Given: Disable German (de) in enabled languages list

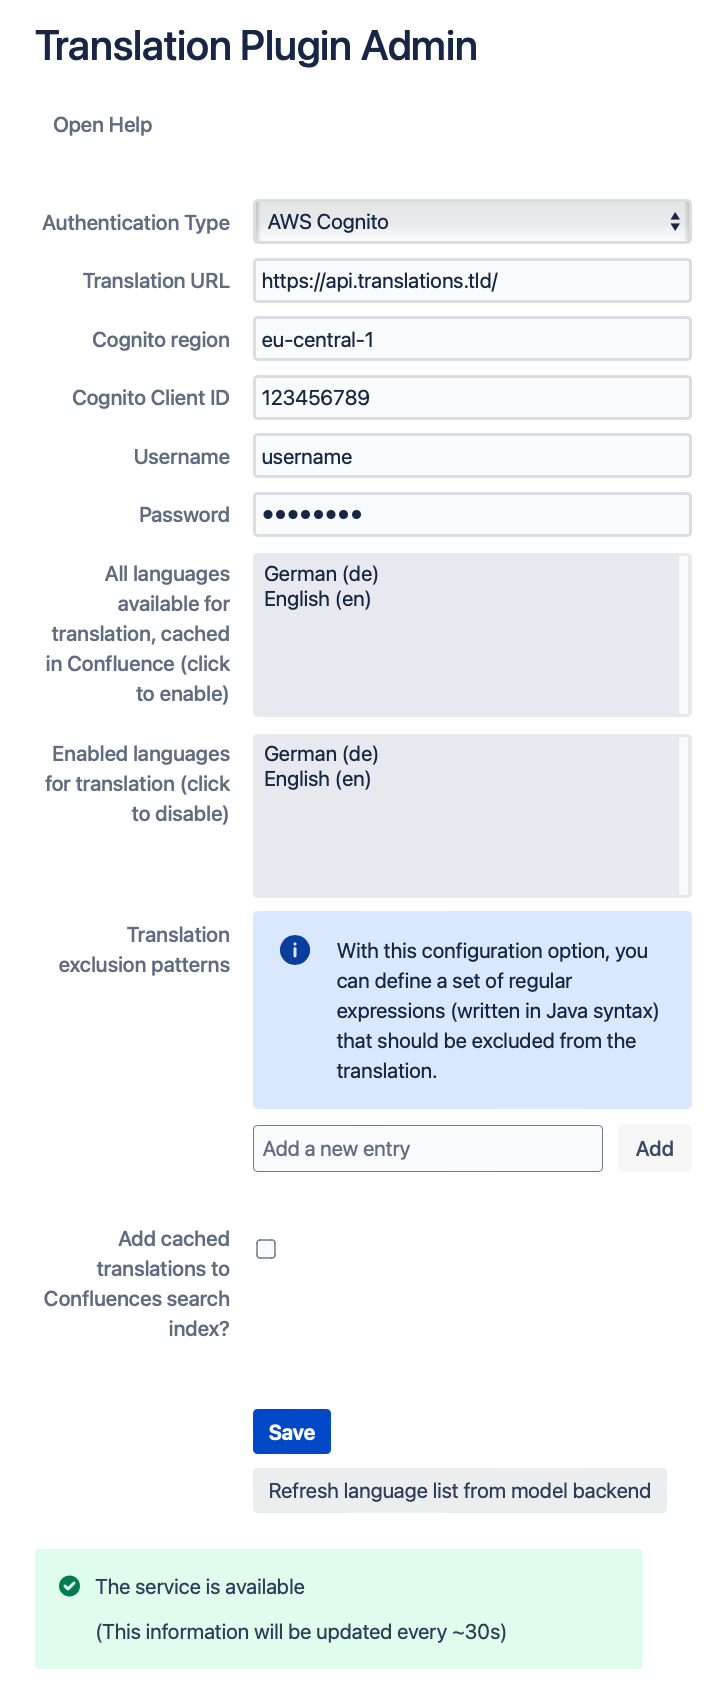Looking at the screenshot, I should [321, 754].
